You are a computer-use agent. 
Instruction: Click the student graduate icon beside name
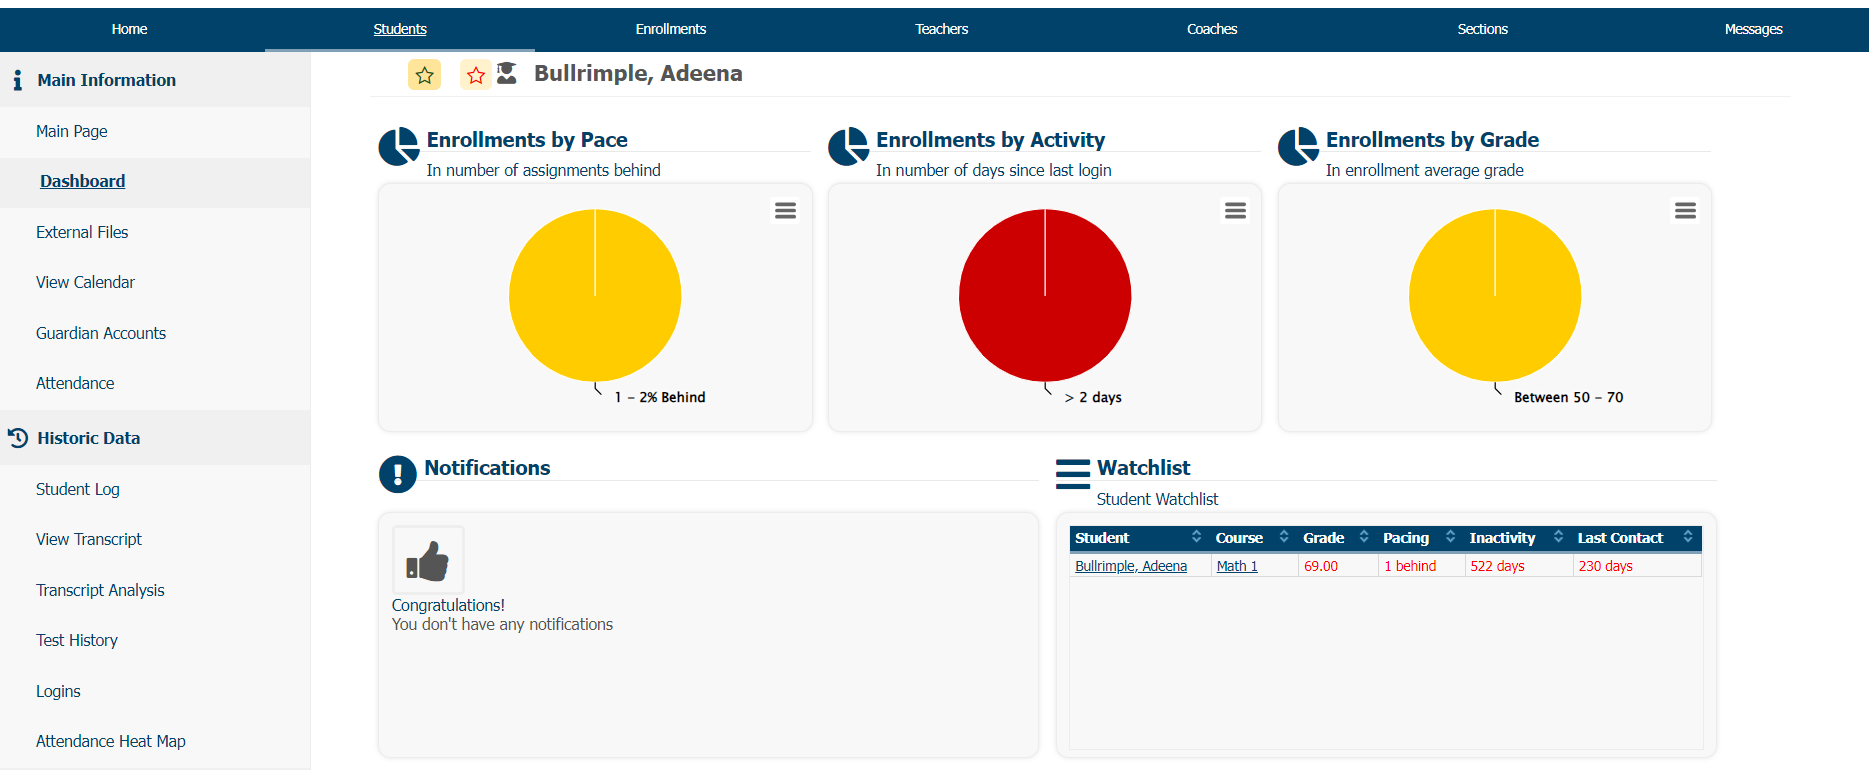click(507, 73)
